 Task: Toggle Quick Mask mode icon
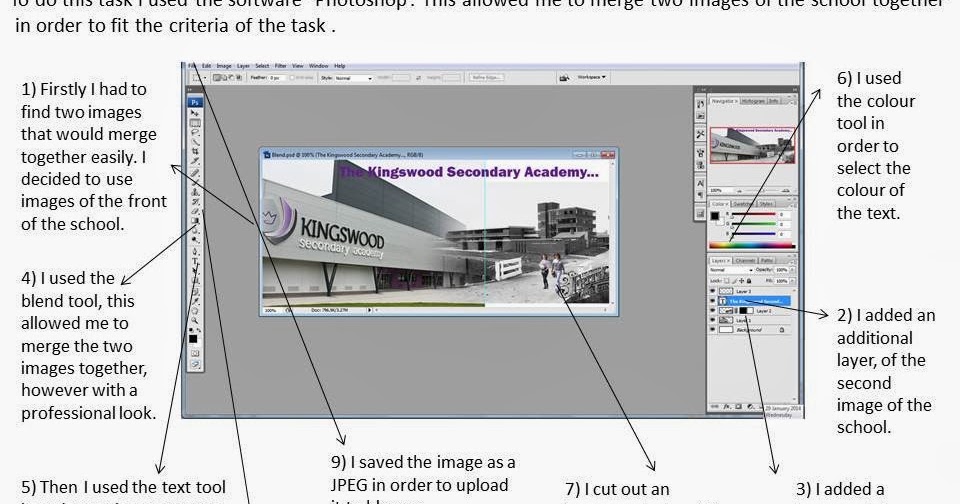(195, 353)
